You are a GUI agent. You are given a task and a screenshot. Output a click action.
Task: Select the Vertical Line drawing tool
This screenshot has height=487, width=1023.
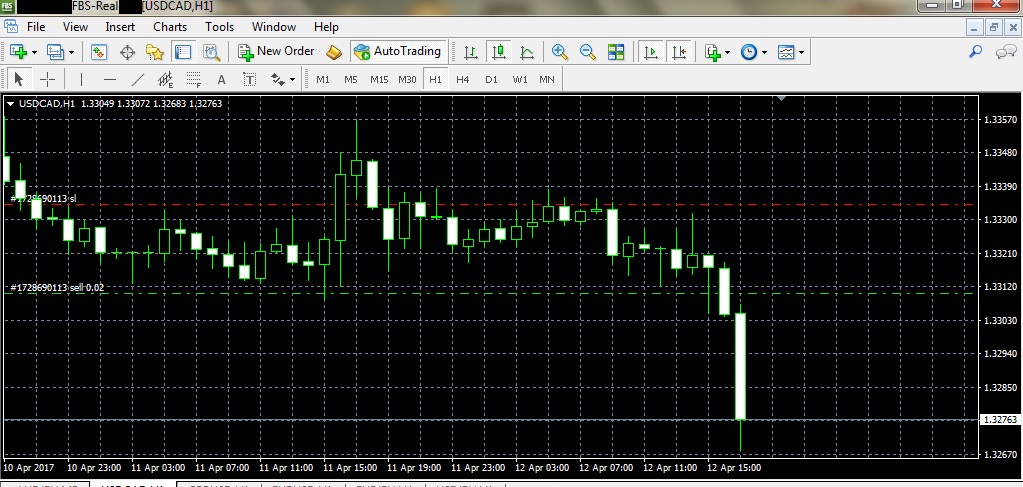tap(81, 80)
